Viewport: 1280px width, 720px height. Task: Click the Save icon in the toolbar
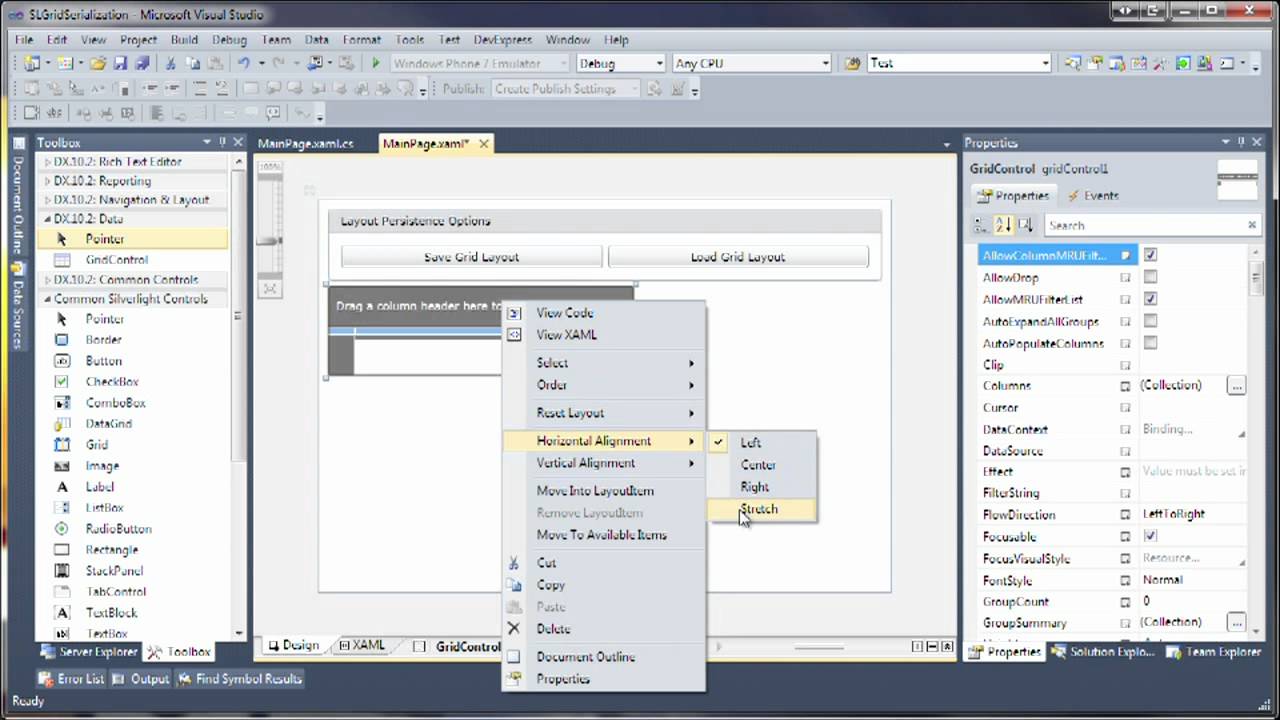[x=120, y=63]
